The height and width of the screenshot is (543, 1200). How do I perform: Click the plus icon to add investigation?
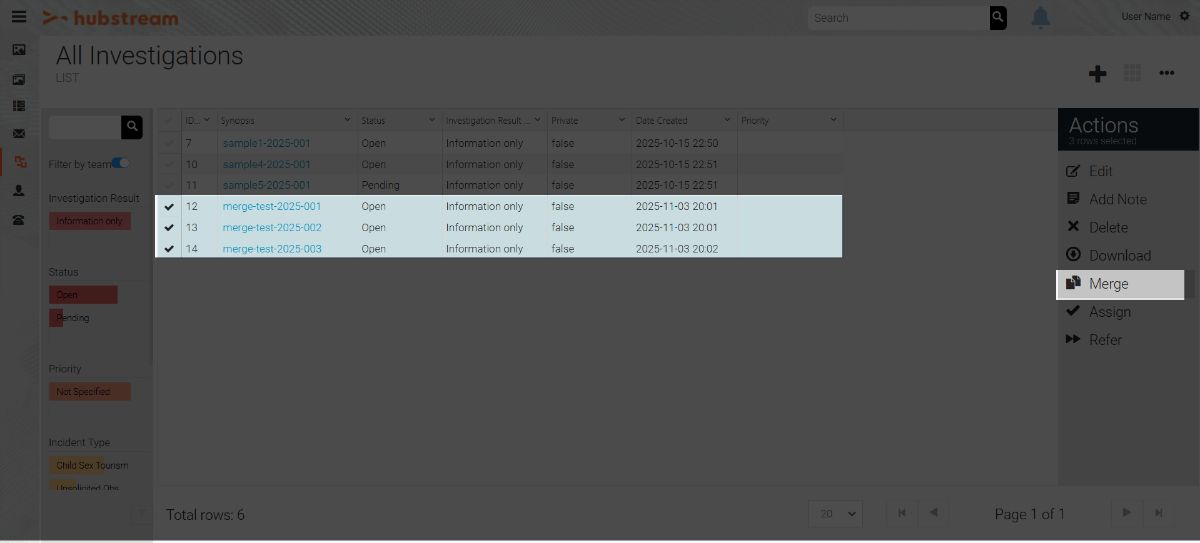(1097, 73)
